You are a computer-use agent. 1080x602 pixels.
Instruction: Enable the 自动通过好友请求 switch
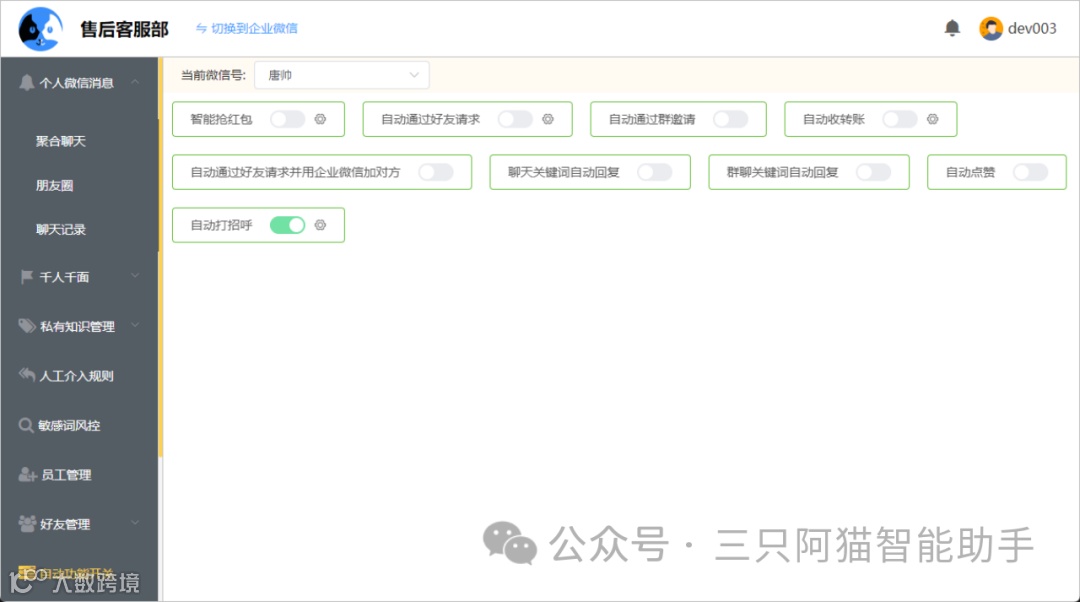515,119
